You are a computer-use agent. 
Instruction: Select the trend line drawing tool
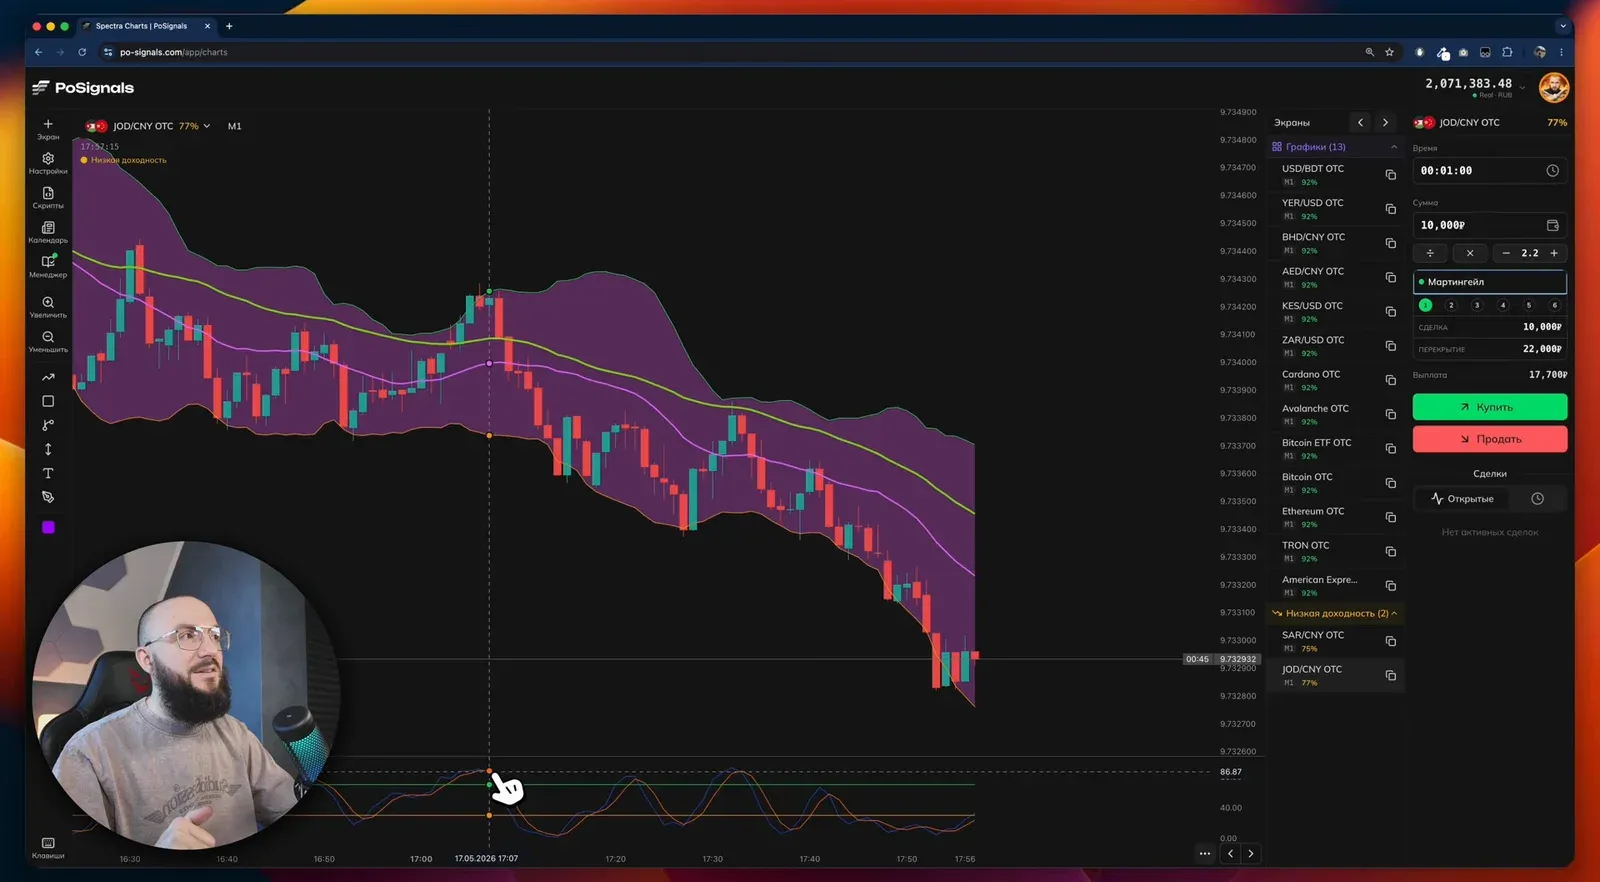tap(48, 377)
